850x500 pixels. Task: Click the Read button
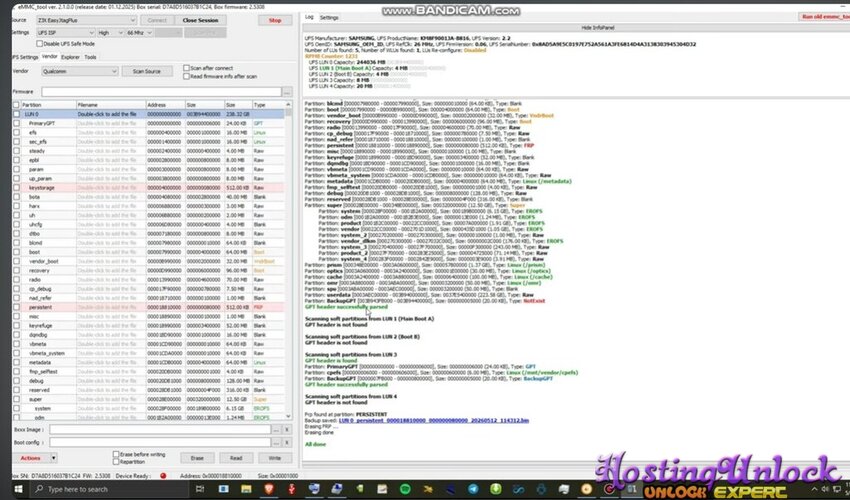(x=236, y=458)
